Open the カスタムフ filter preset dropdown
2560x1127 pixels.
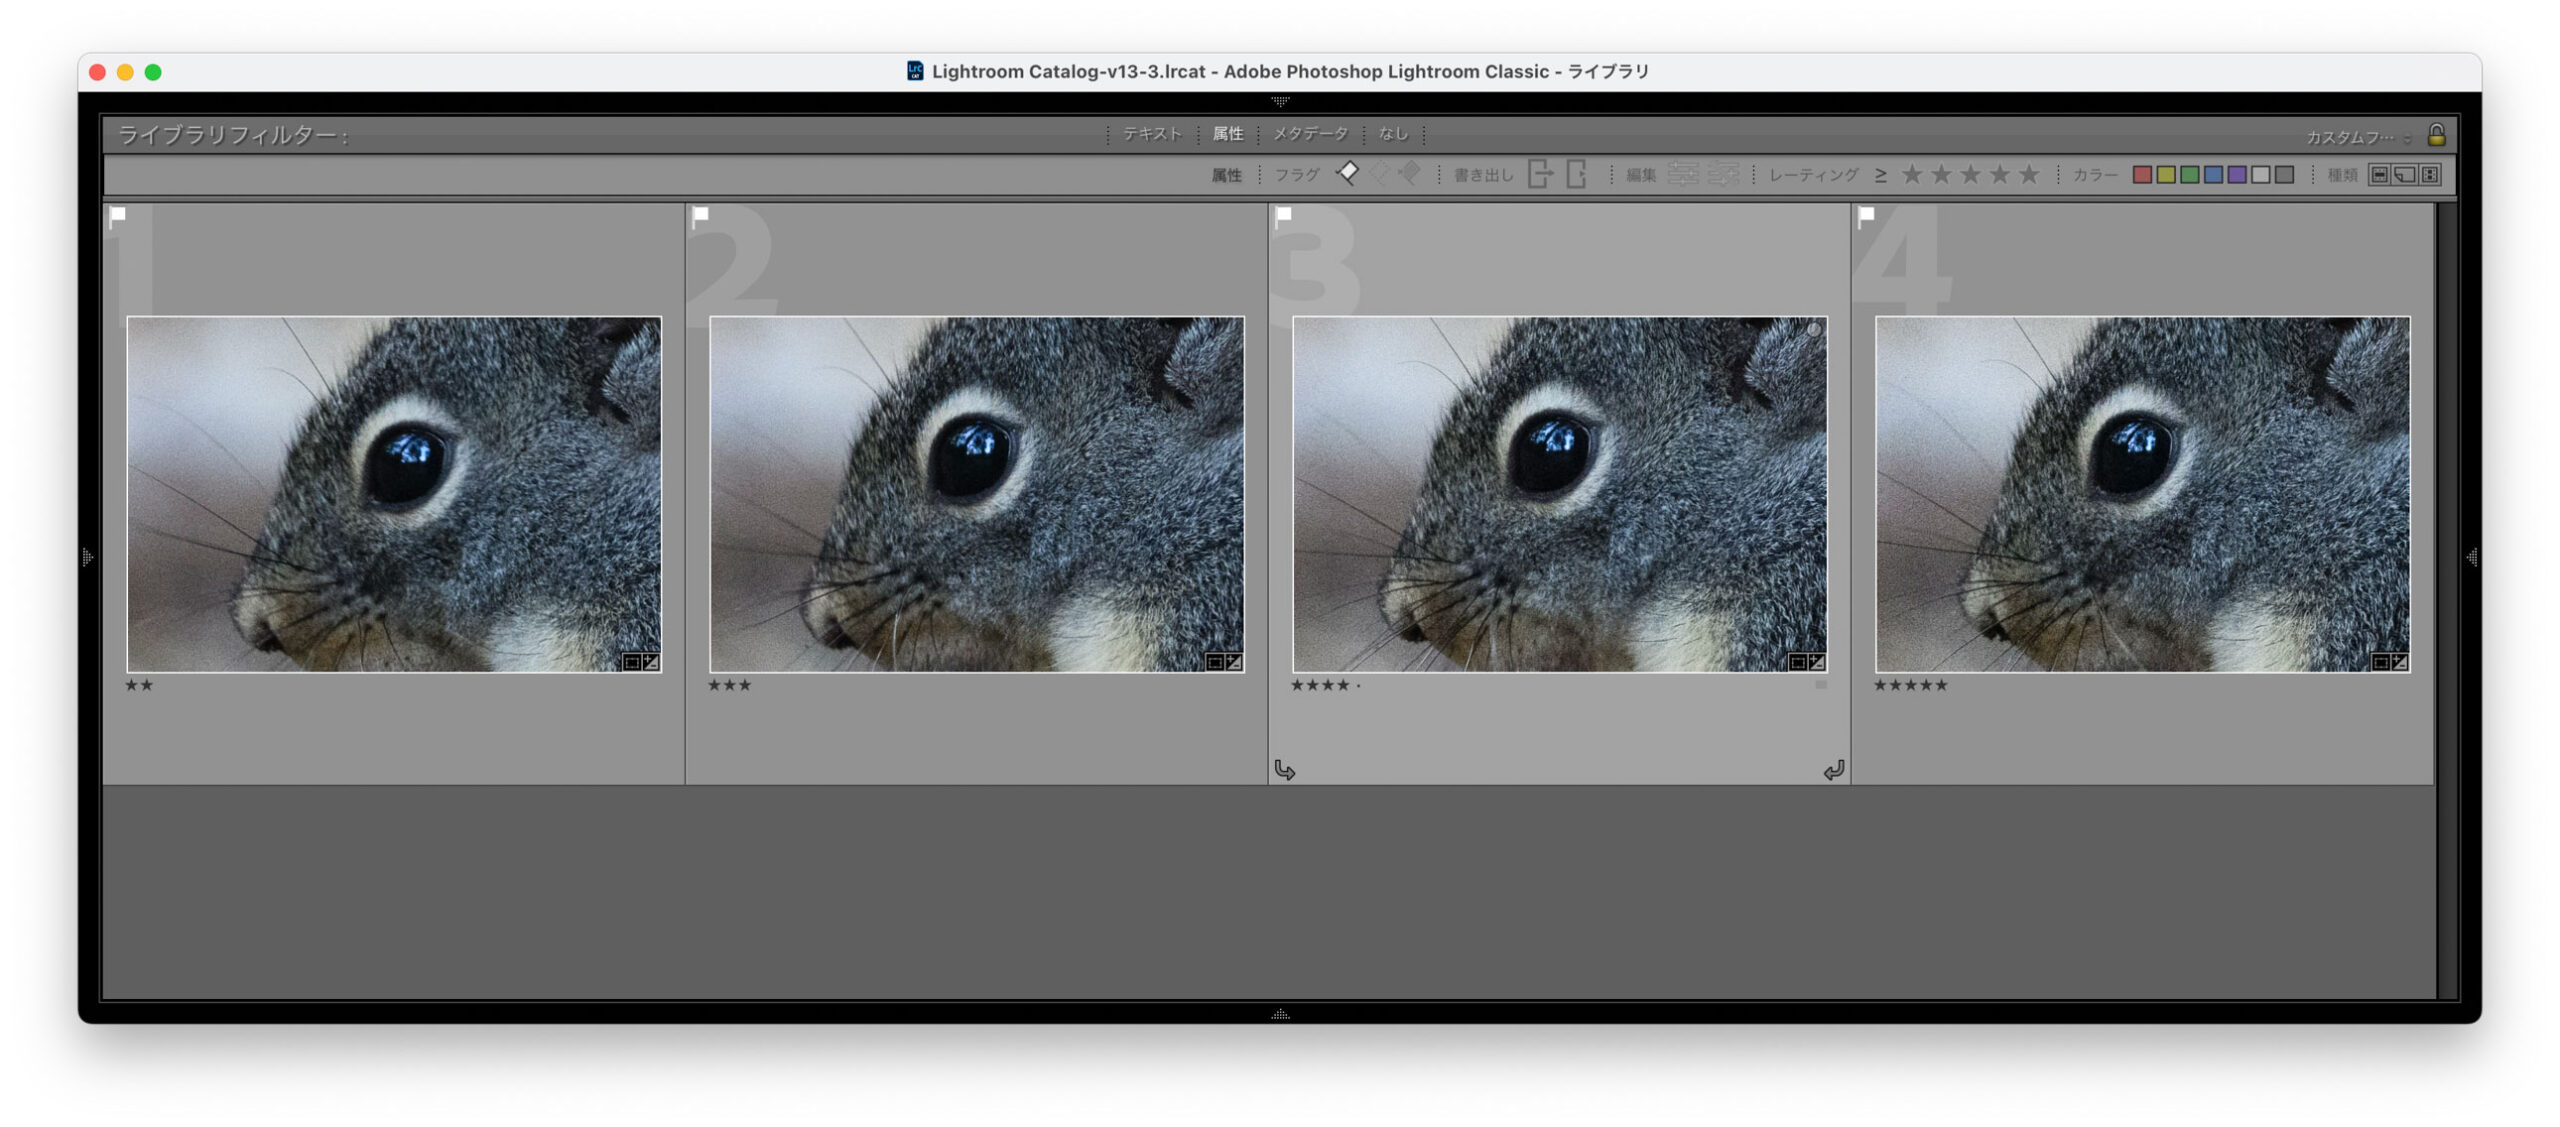(2358, 137)
